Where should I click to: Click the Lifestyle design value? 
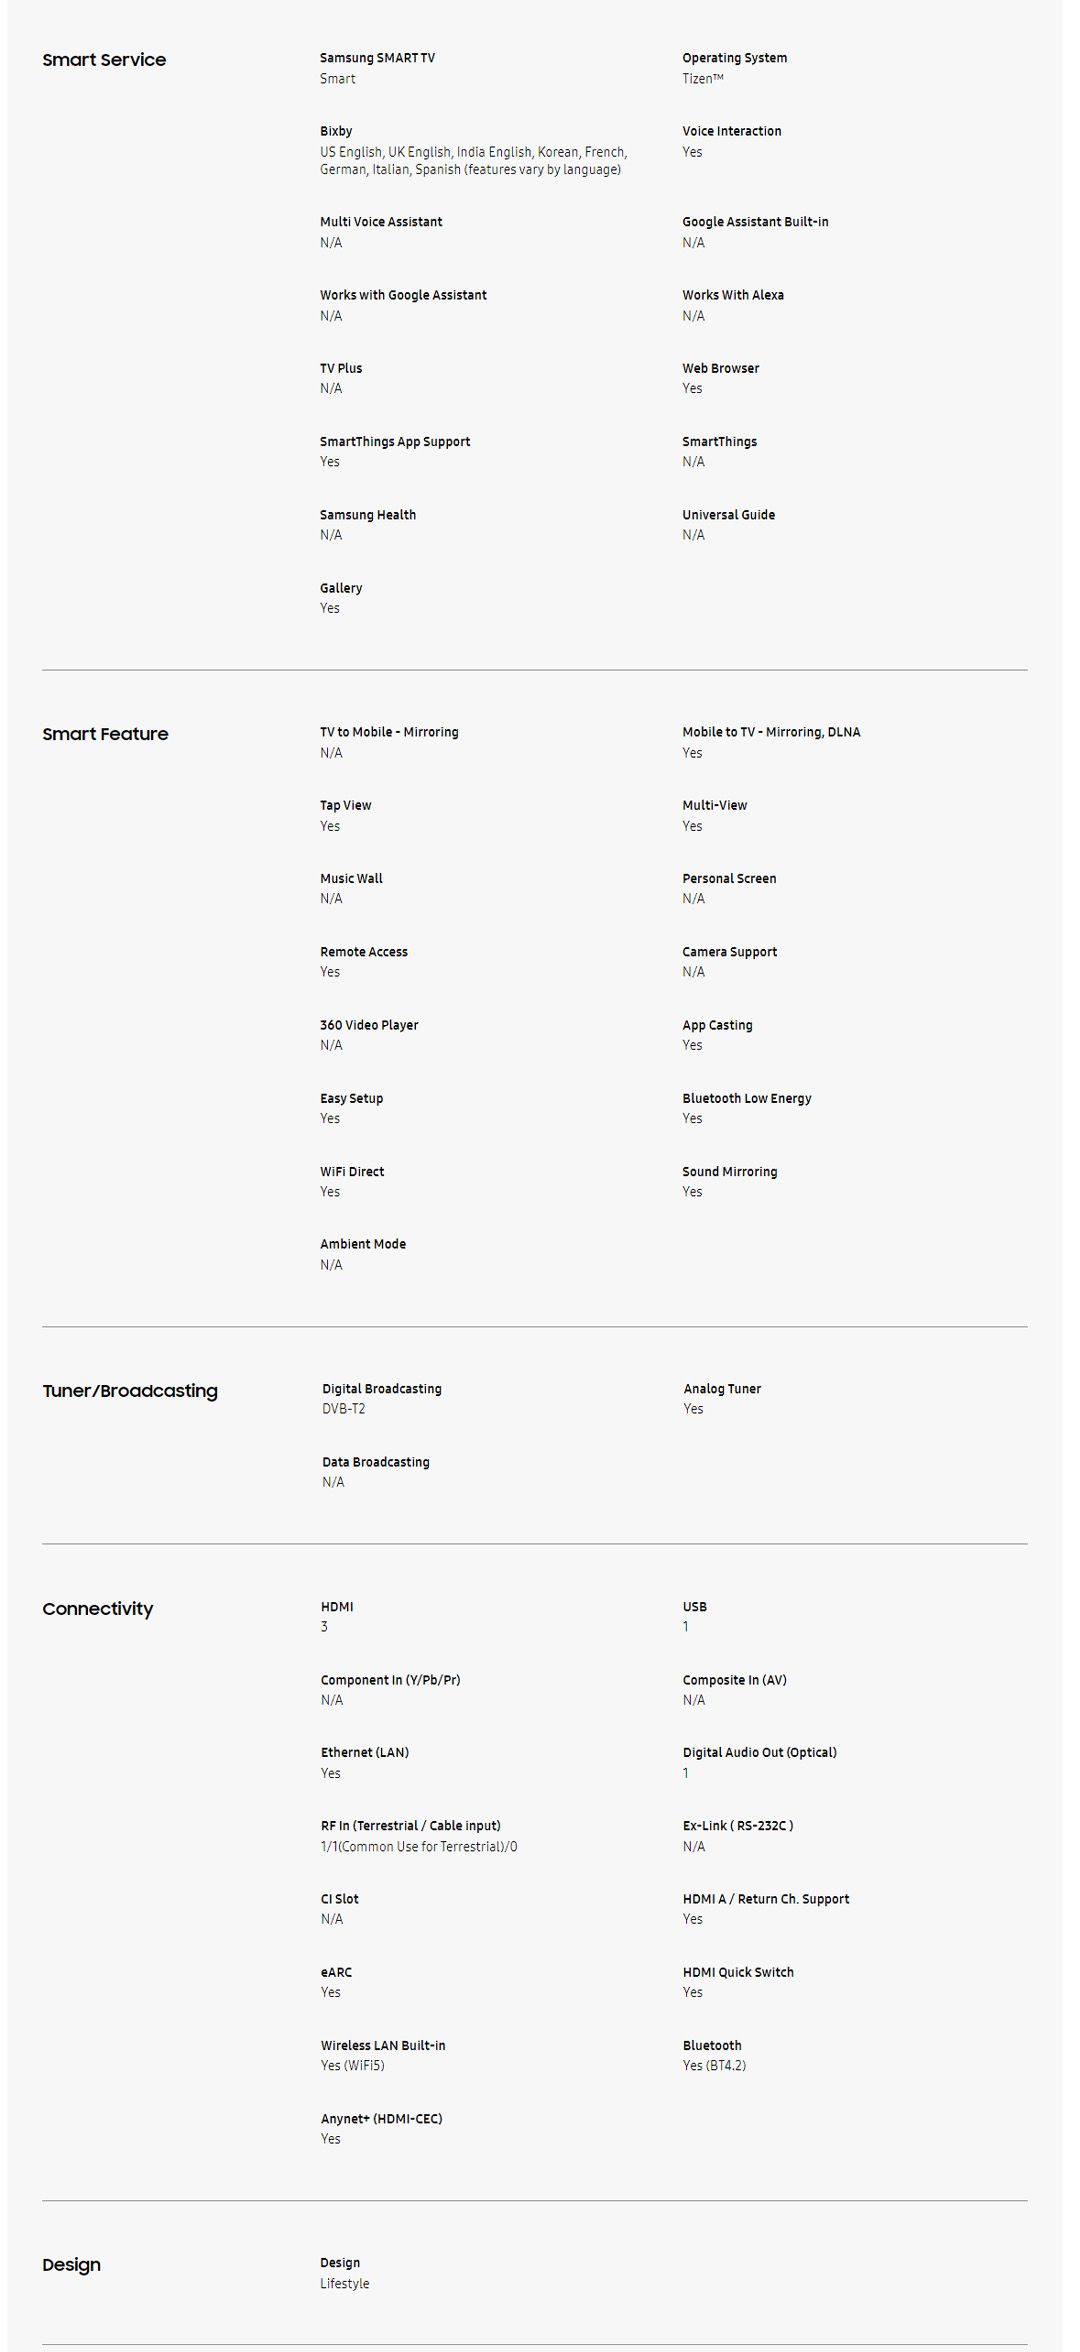click(x=345, y=2284)
